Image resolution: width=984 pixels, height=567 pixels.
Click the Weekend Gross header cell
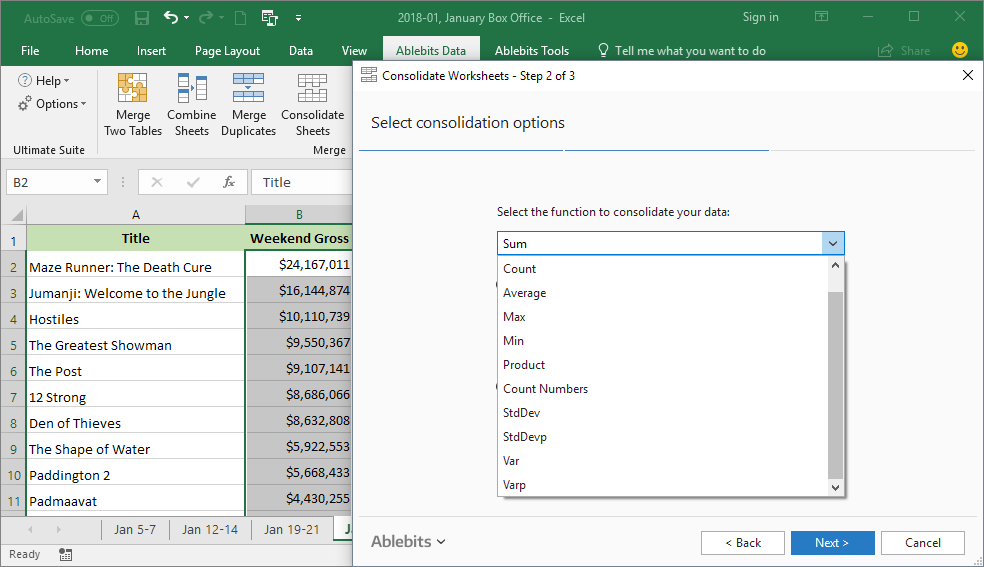coord(299,238)
